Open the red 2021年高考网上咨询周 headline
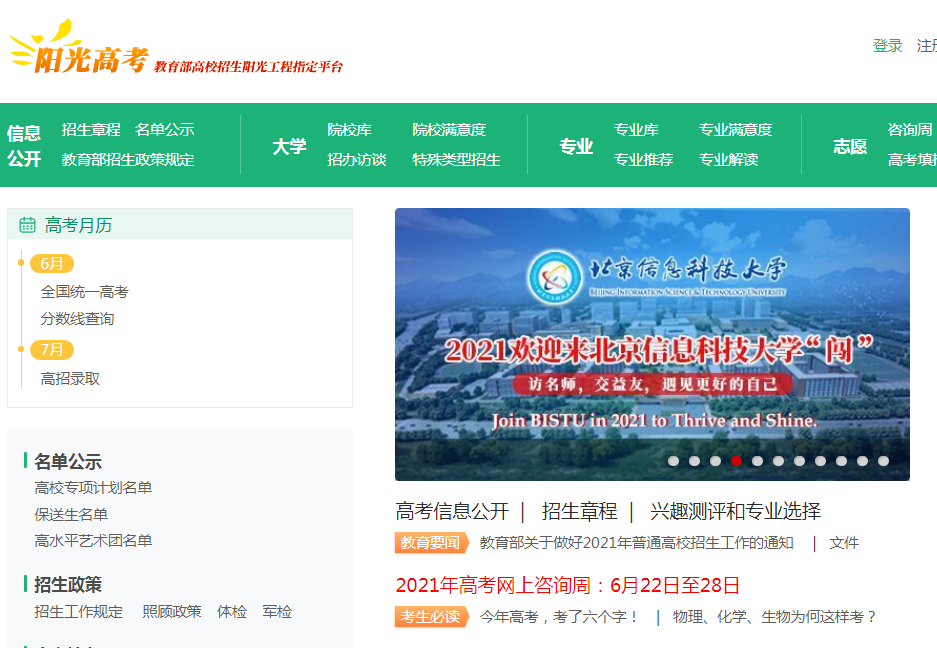 (568, 585)
